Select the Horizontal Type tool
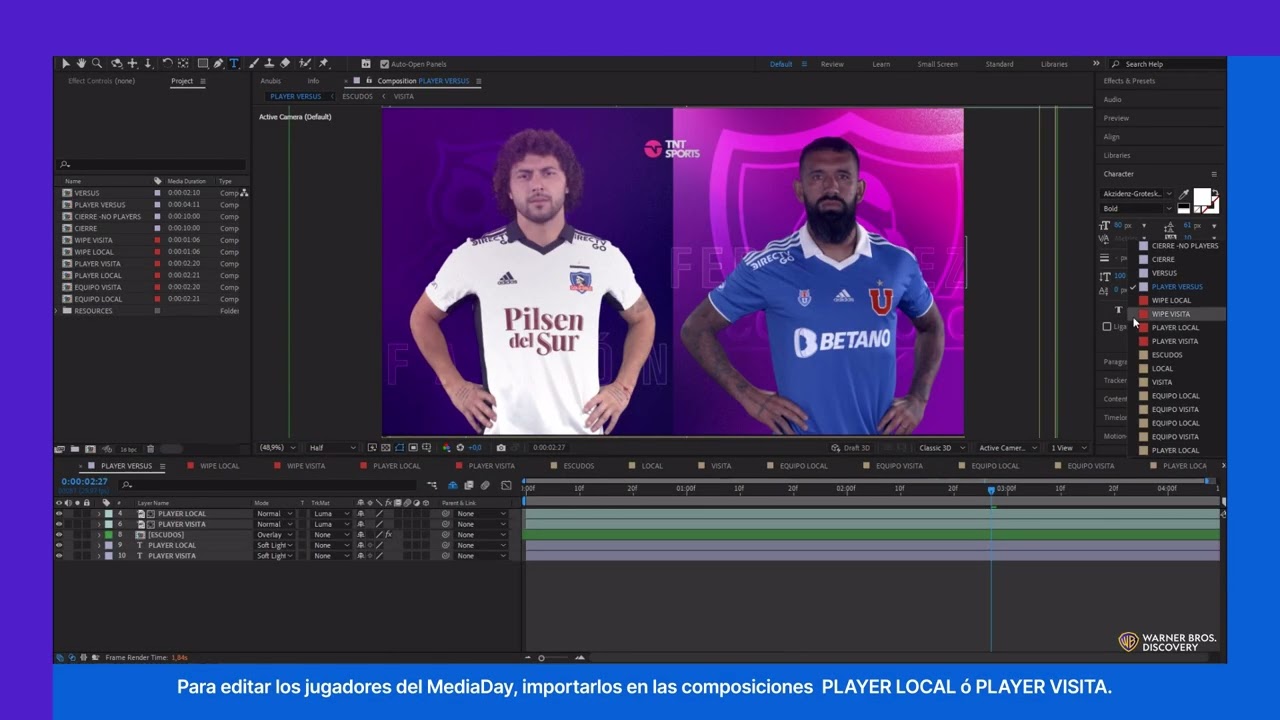This screenshot has width=1280, height=720. click(x=233, y=63)
